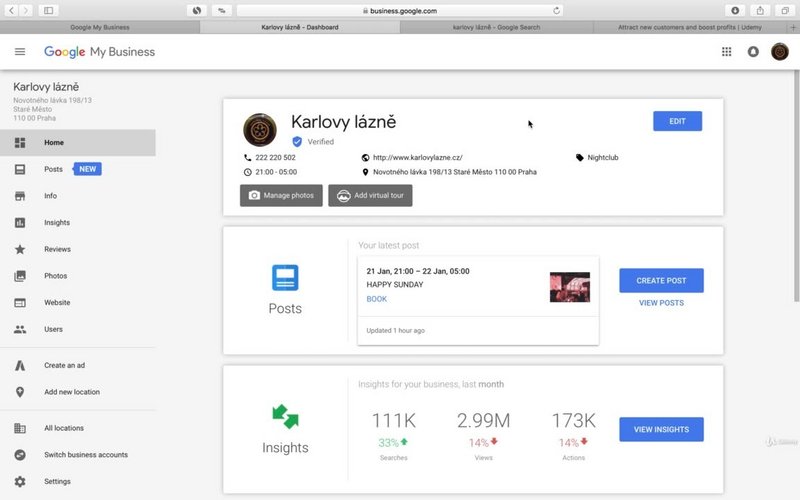Click the EDIT button
Screen dimensions: 800x500
point(677,121)
